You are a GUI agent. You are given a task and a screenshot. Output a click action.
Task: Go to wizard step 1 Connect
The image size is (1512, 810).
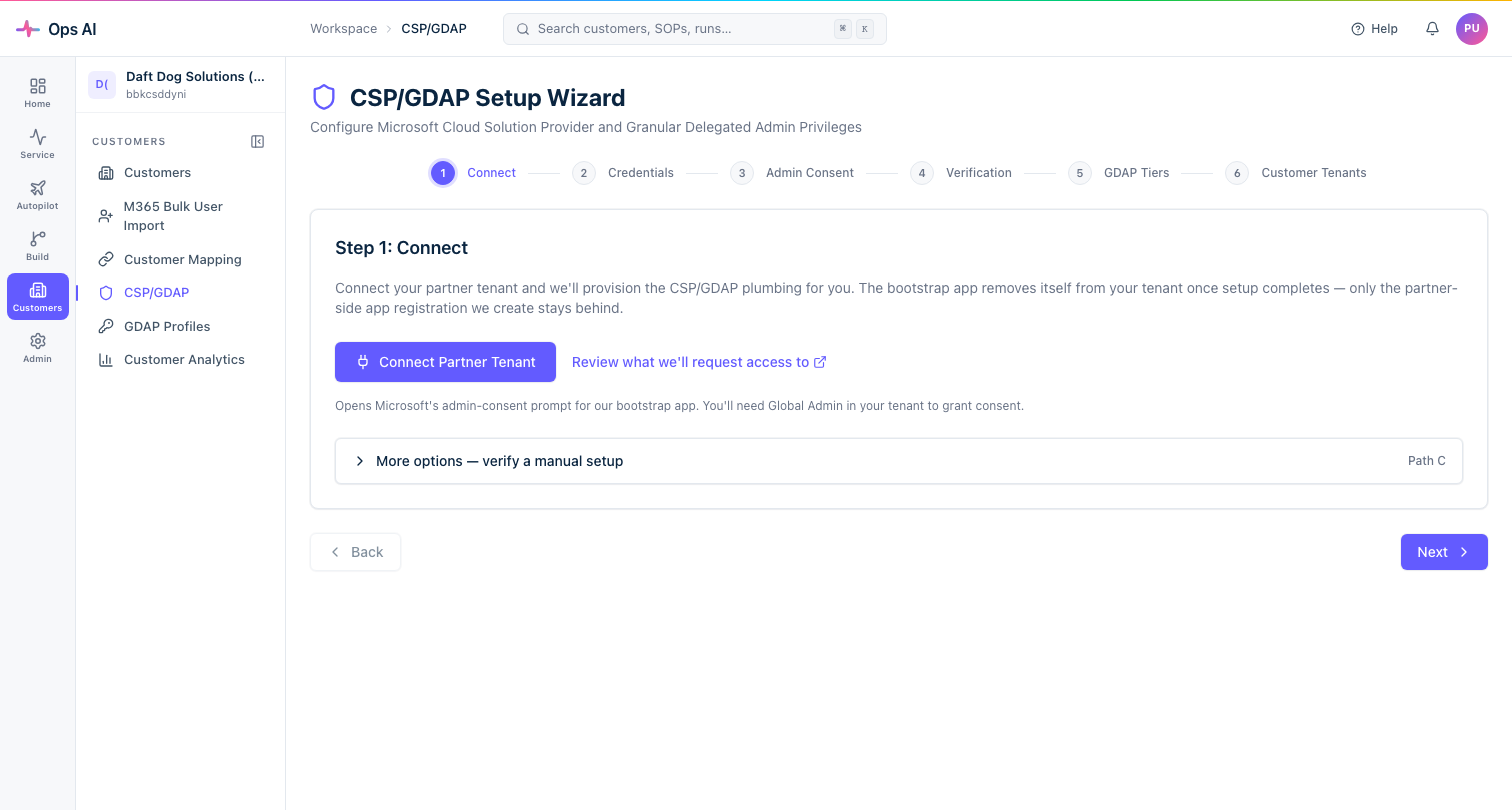[x=473, y=173]
